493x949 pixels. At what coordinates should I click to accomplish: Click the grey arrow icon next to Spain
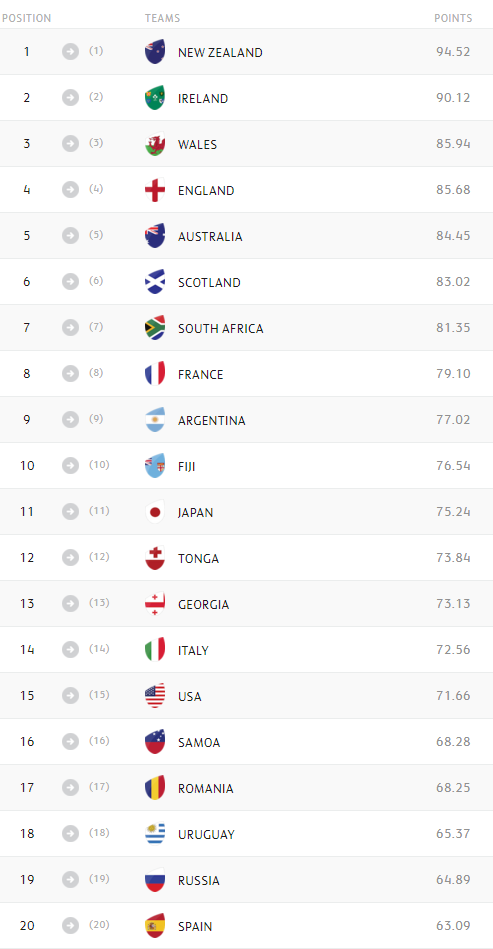[71, 925]
